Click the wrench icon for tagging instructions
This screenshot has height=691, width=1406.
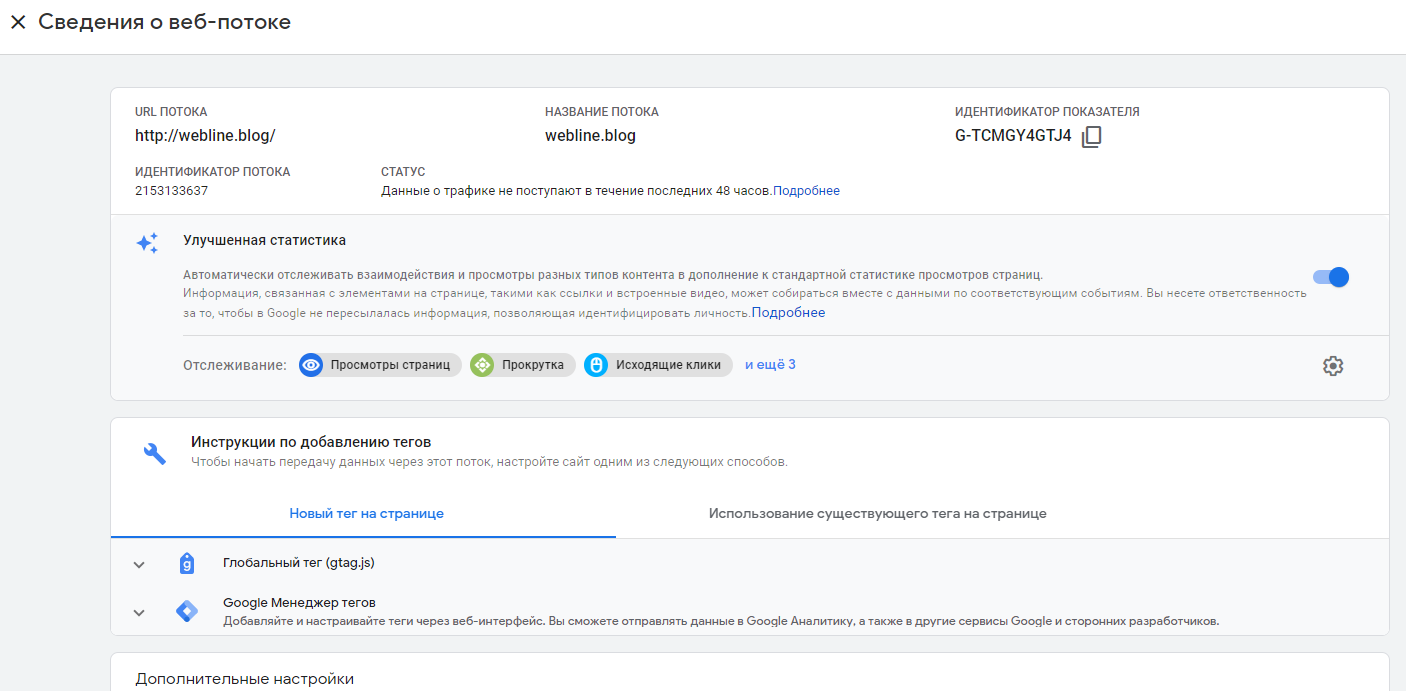coord(155,453)
